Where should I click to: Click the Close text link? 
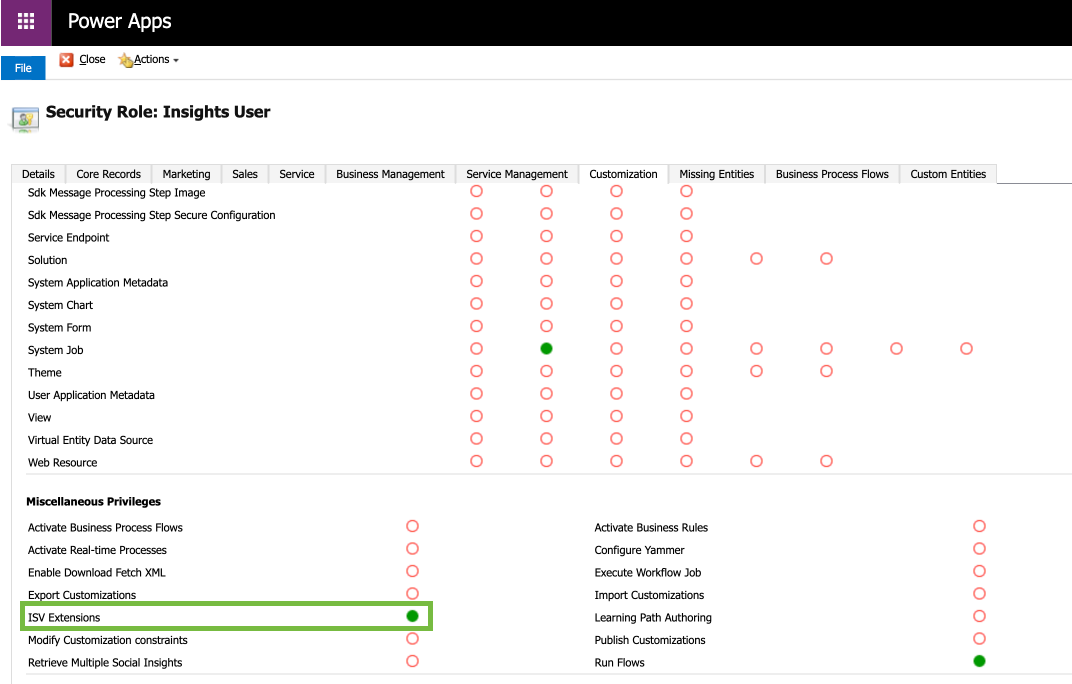[92, 60]
